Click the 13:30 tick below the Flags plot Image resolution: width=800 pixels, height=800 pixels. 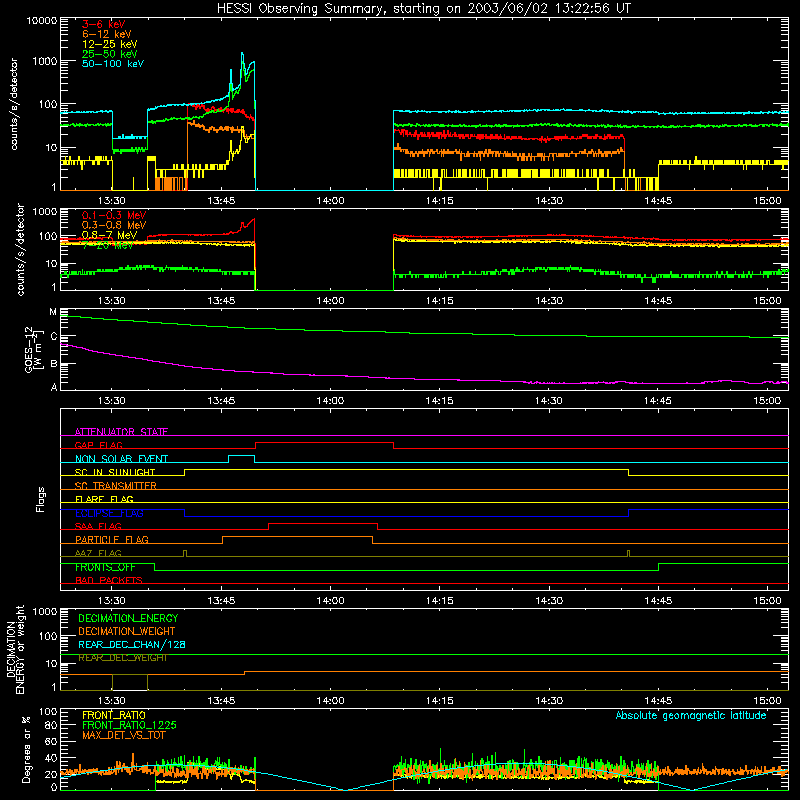pyautogui.click(x=112, y=601)
